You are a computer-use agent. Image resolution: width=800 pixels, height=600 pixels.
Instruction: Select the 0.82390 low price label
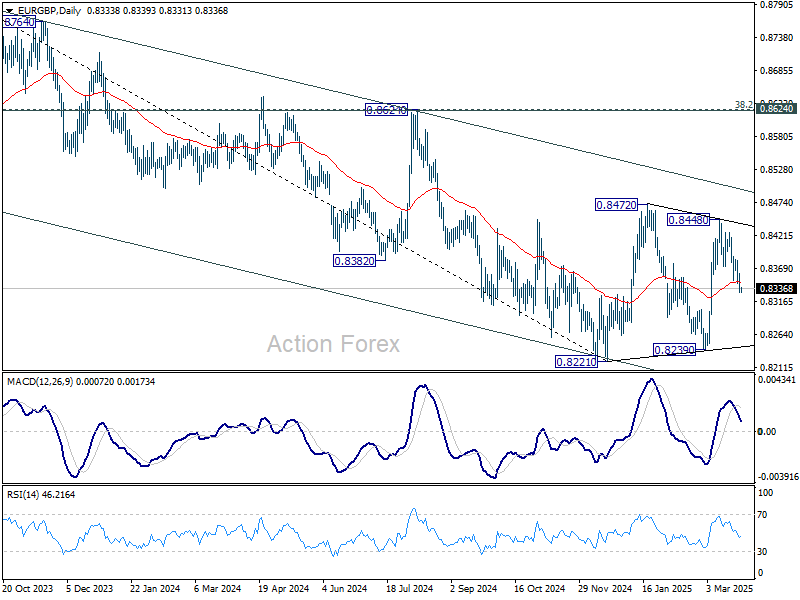674,350
